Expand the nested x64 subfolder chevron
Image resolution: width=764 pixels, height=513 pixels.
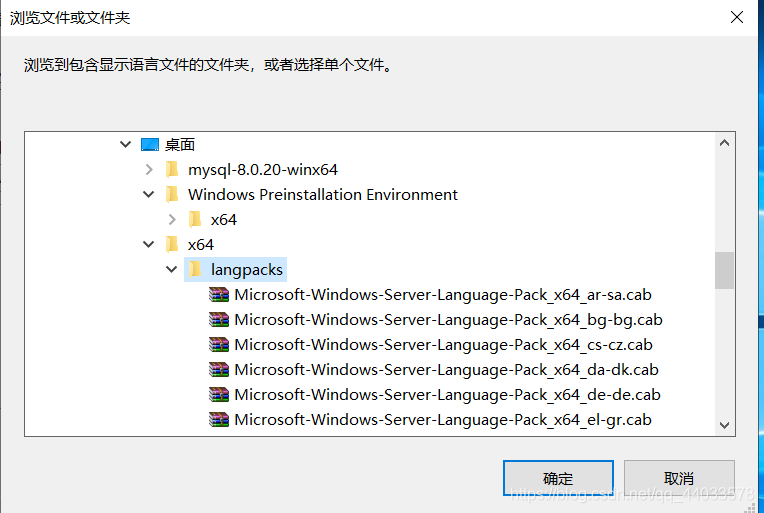(172, 220)
